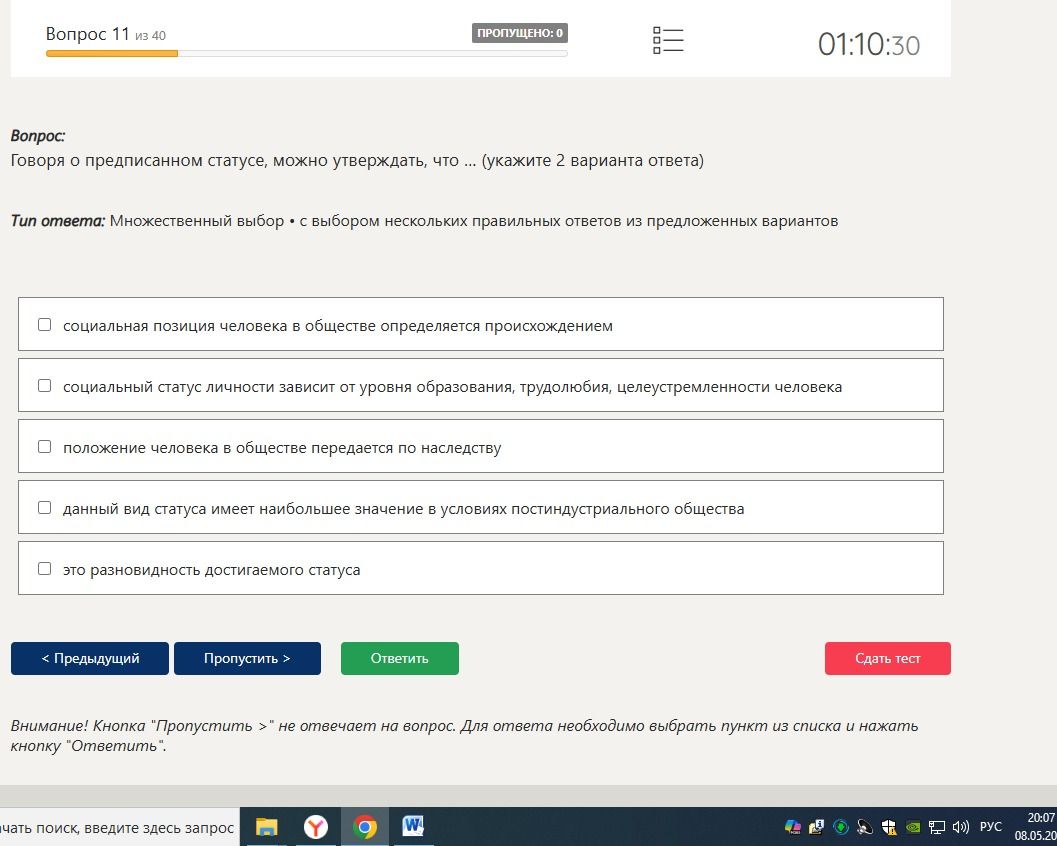Launch Yandex Browser from the taskbar

coord(315,826)
